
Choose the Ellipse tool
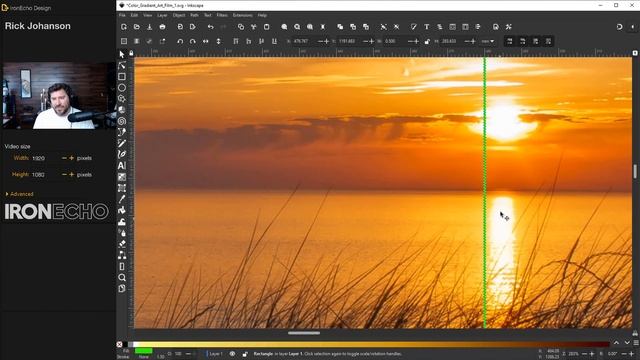(x=122, y=87)
